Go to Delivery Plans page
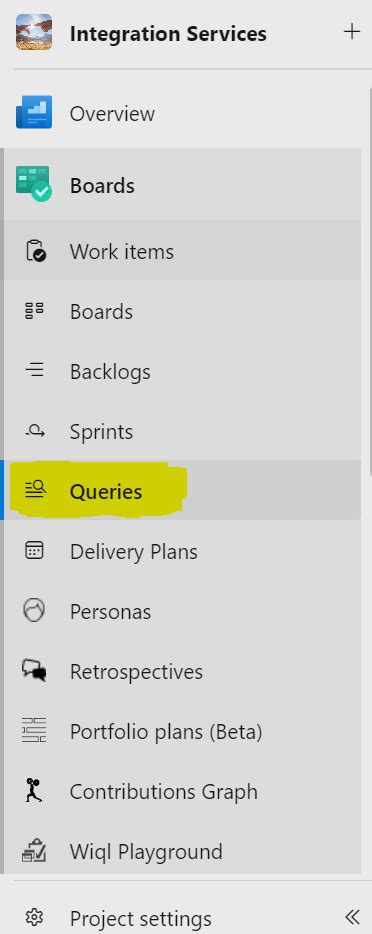The image size is (372, 934). (183, 551)
